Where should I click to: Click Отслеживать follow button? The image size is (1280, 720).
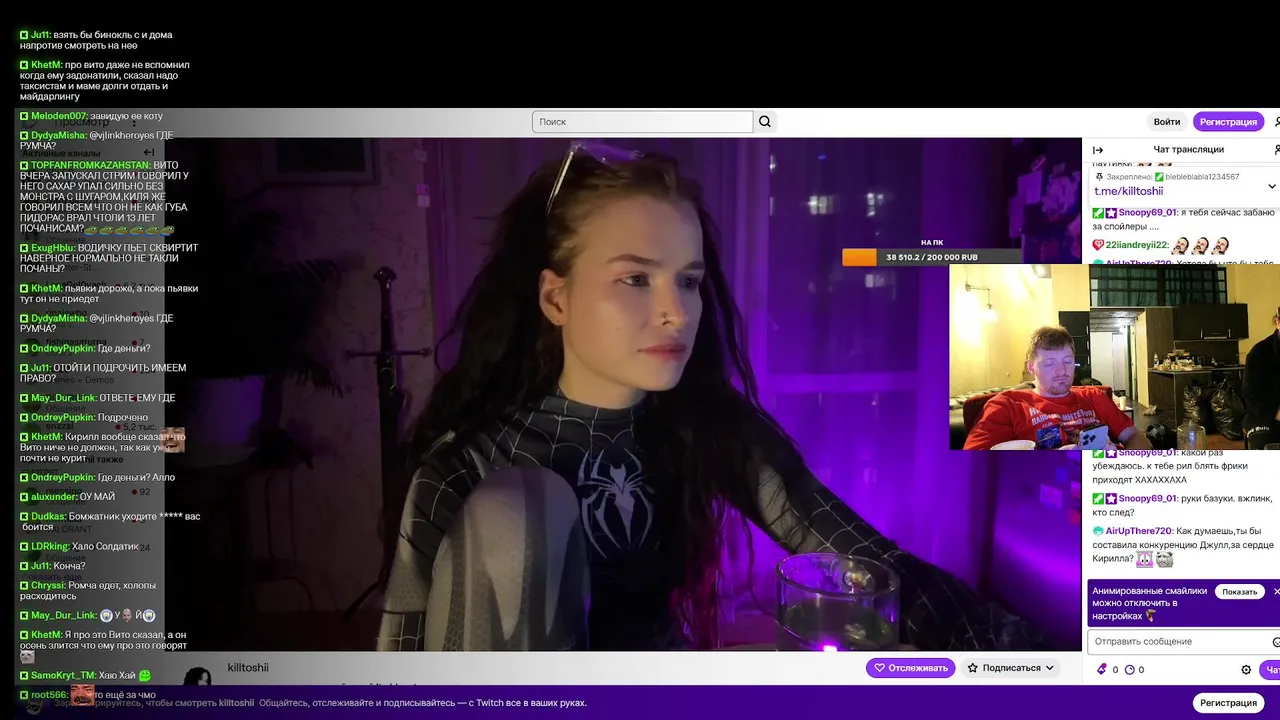click(910, 668)
